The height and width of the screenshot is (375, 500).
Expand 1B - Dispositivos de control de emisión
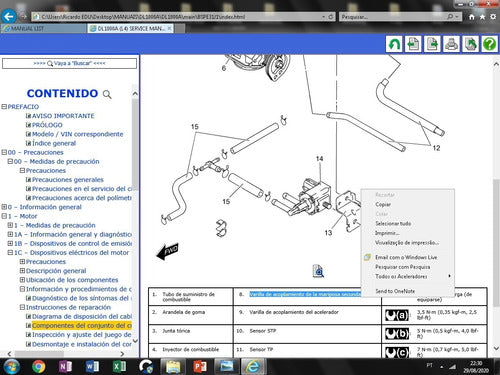10,243
